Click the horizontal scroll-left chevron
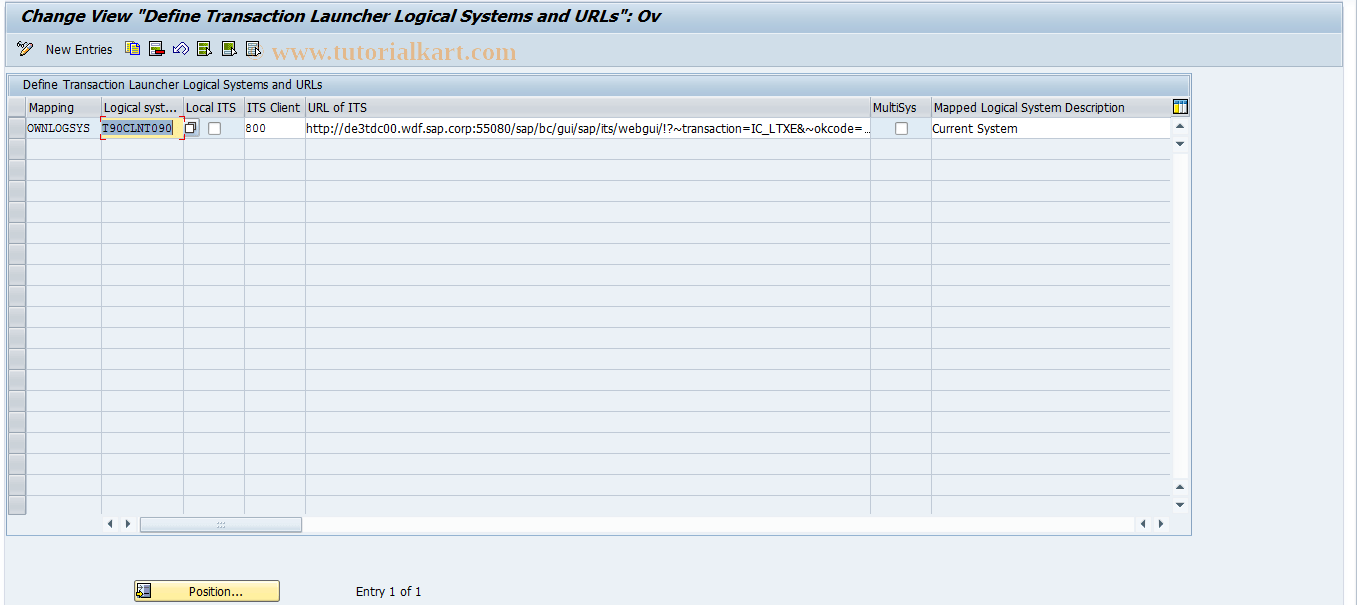This screenshot has width=1357, height=605. pyautogui.click(x=110, y=523)
